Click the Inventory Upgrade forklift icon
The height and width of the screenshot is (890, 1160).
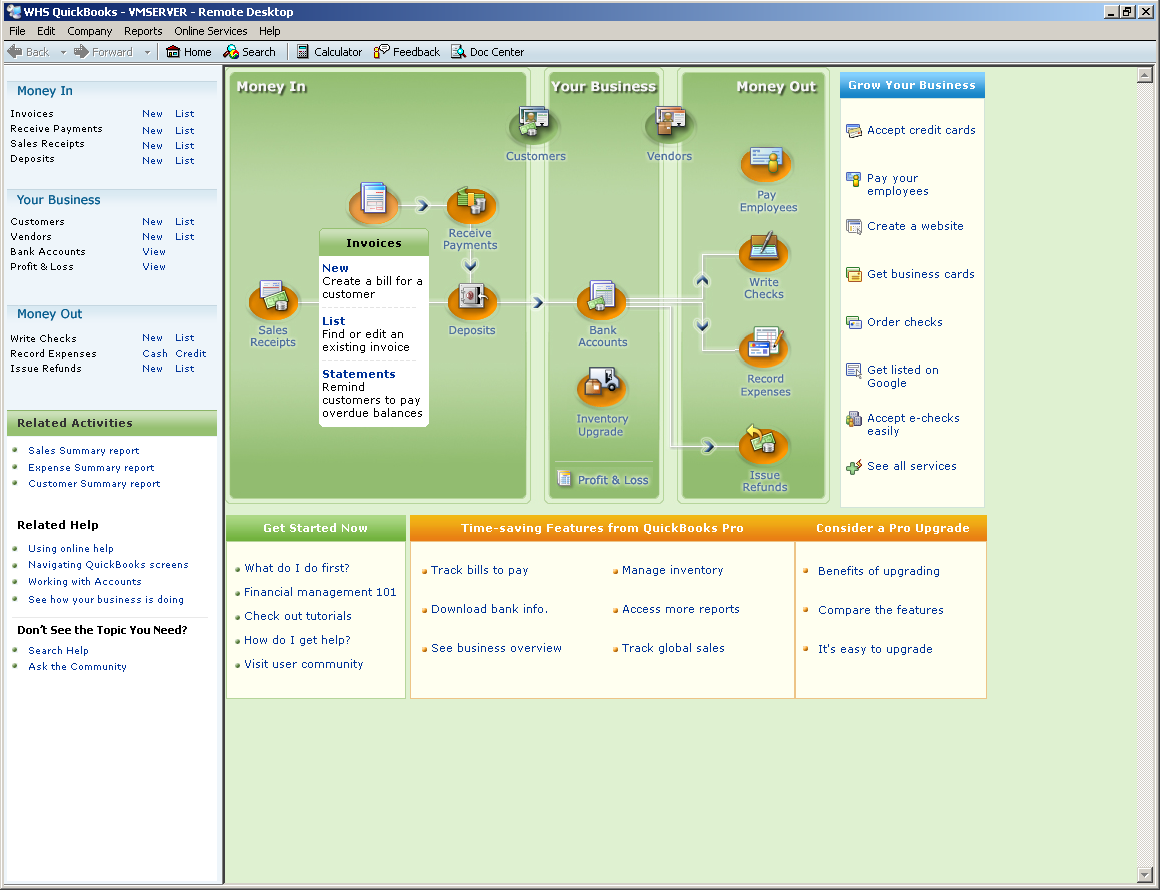[601, 387]
